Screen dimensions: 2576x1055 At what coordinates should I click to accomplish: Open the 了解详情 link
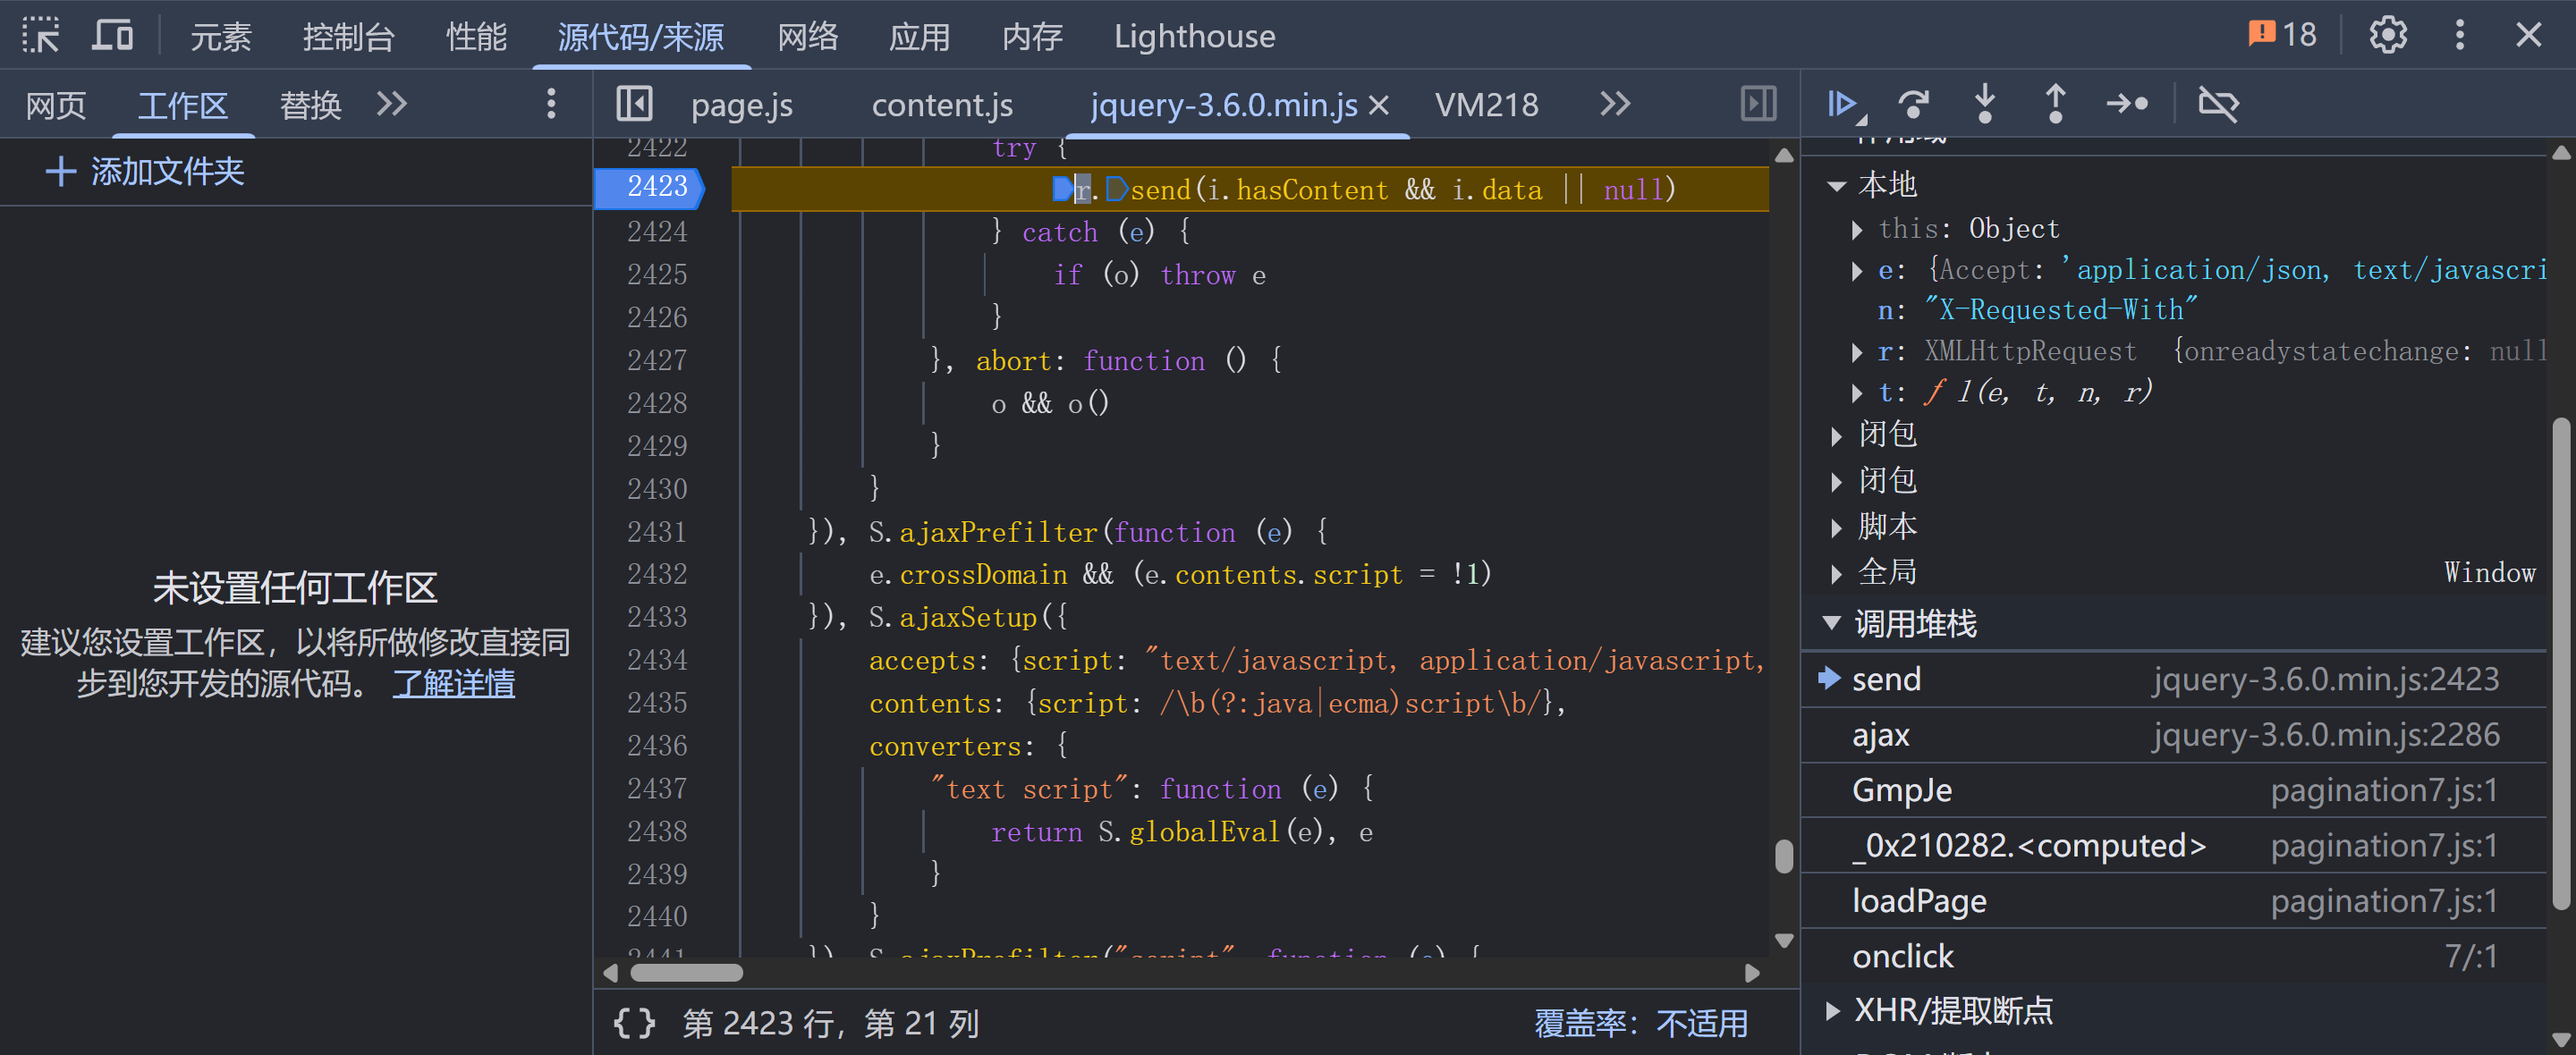(x=453, y=684)
